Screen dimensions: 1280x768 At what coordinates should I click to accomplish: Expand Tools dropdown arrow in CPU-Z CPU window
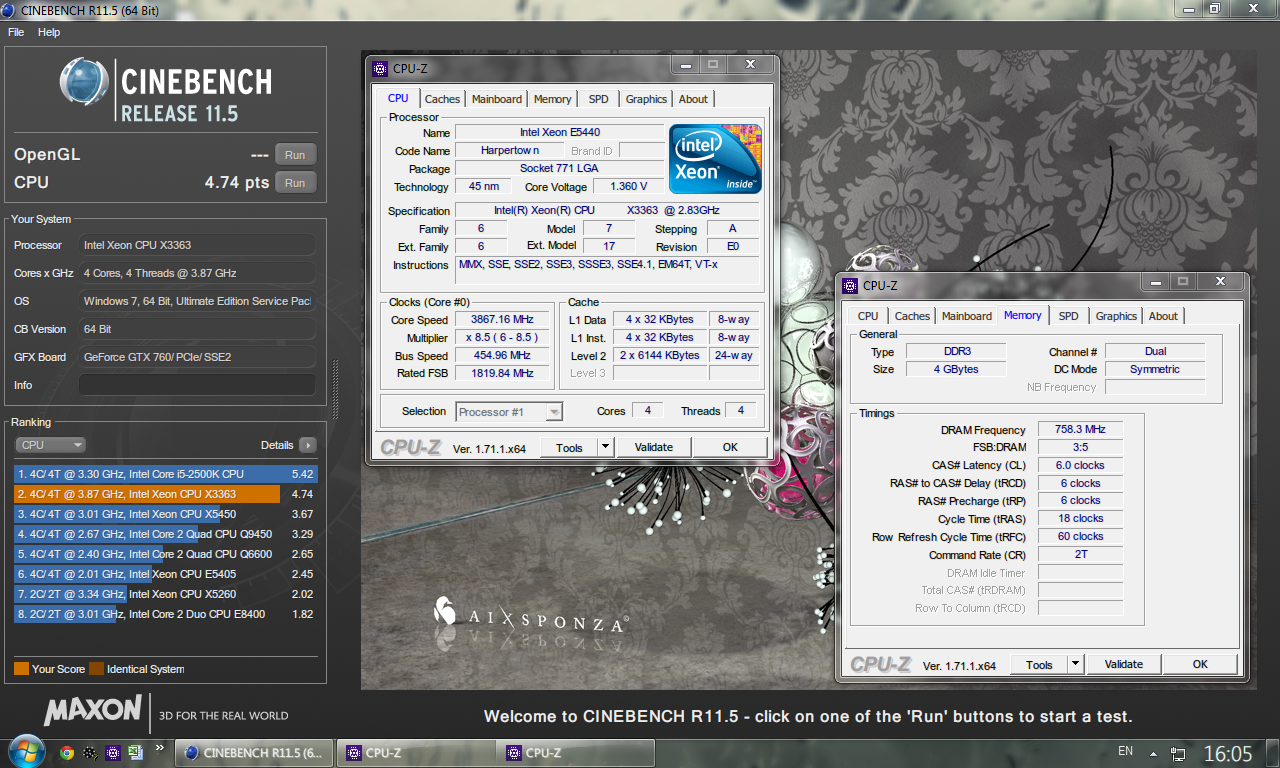click(x=605, y=447)
